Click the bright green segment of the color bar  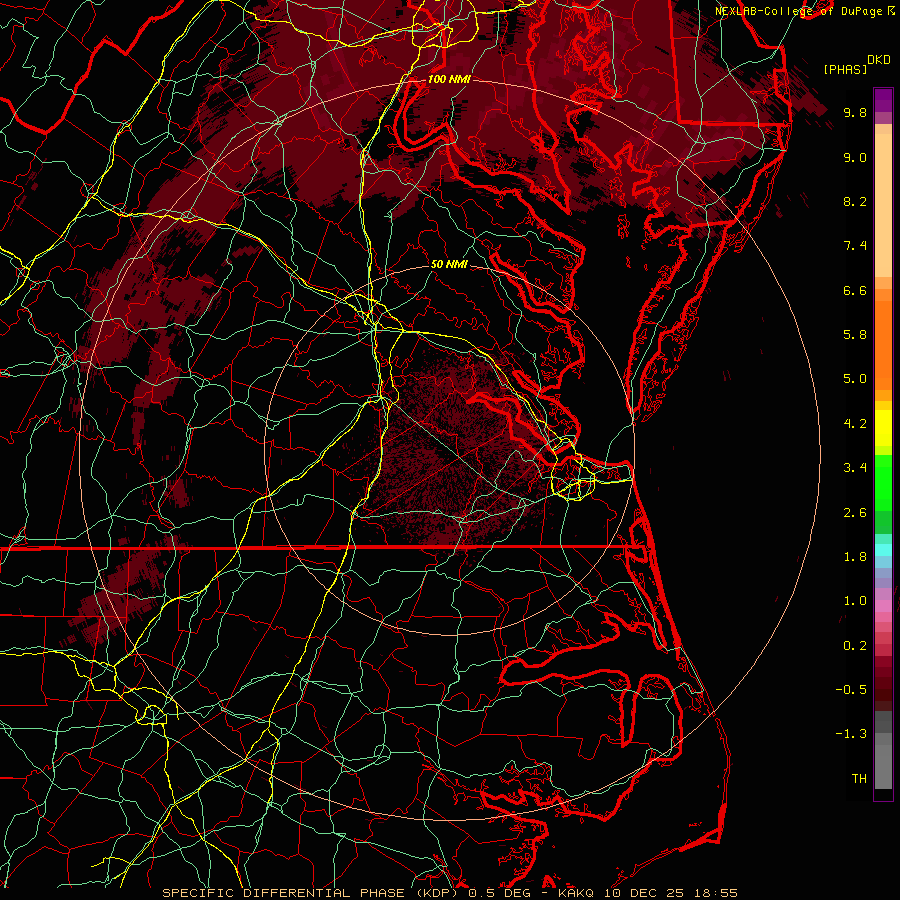(x=883, y=482)
